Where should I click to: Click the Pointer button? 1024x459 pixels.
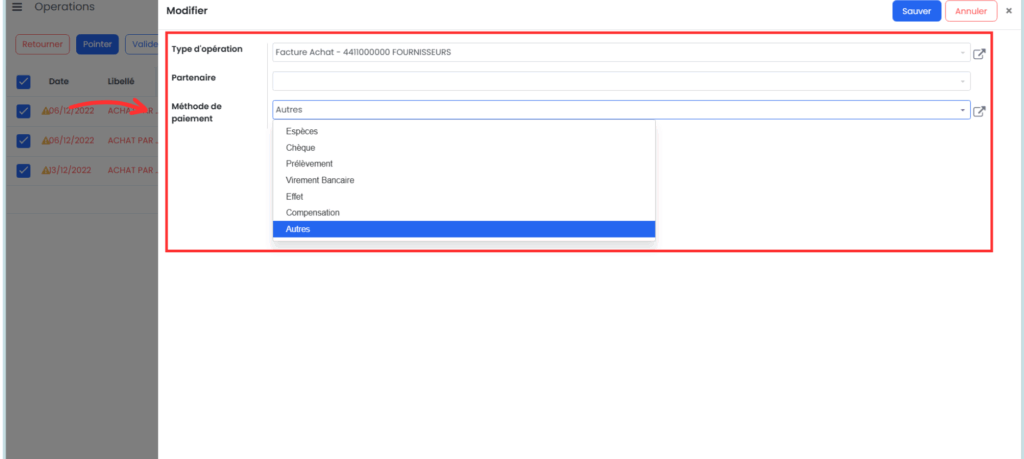97,44
